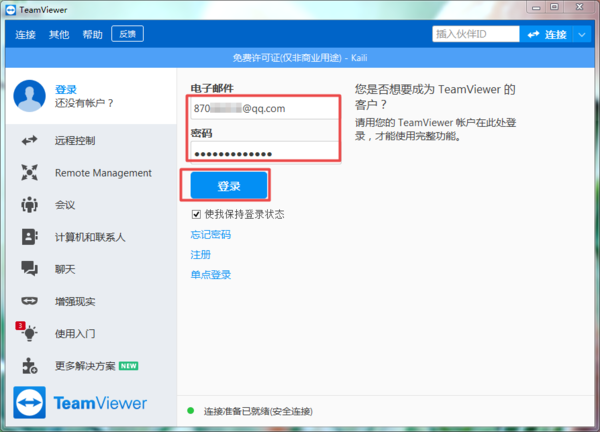Click the Getting Started lightbulb icon
The height and width of the screenshot is (432, 600).
29,333
